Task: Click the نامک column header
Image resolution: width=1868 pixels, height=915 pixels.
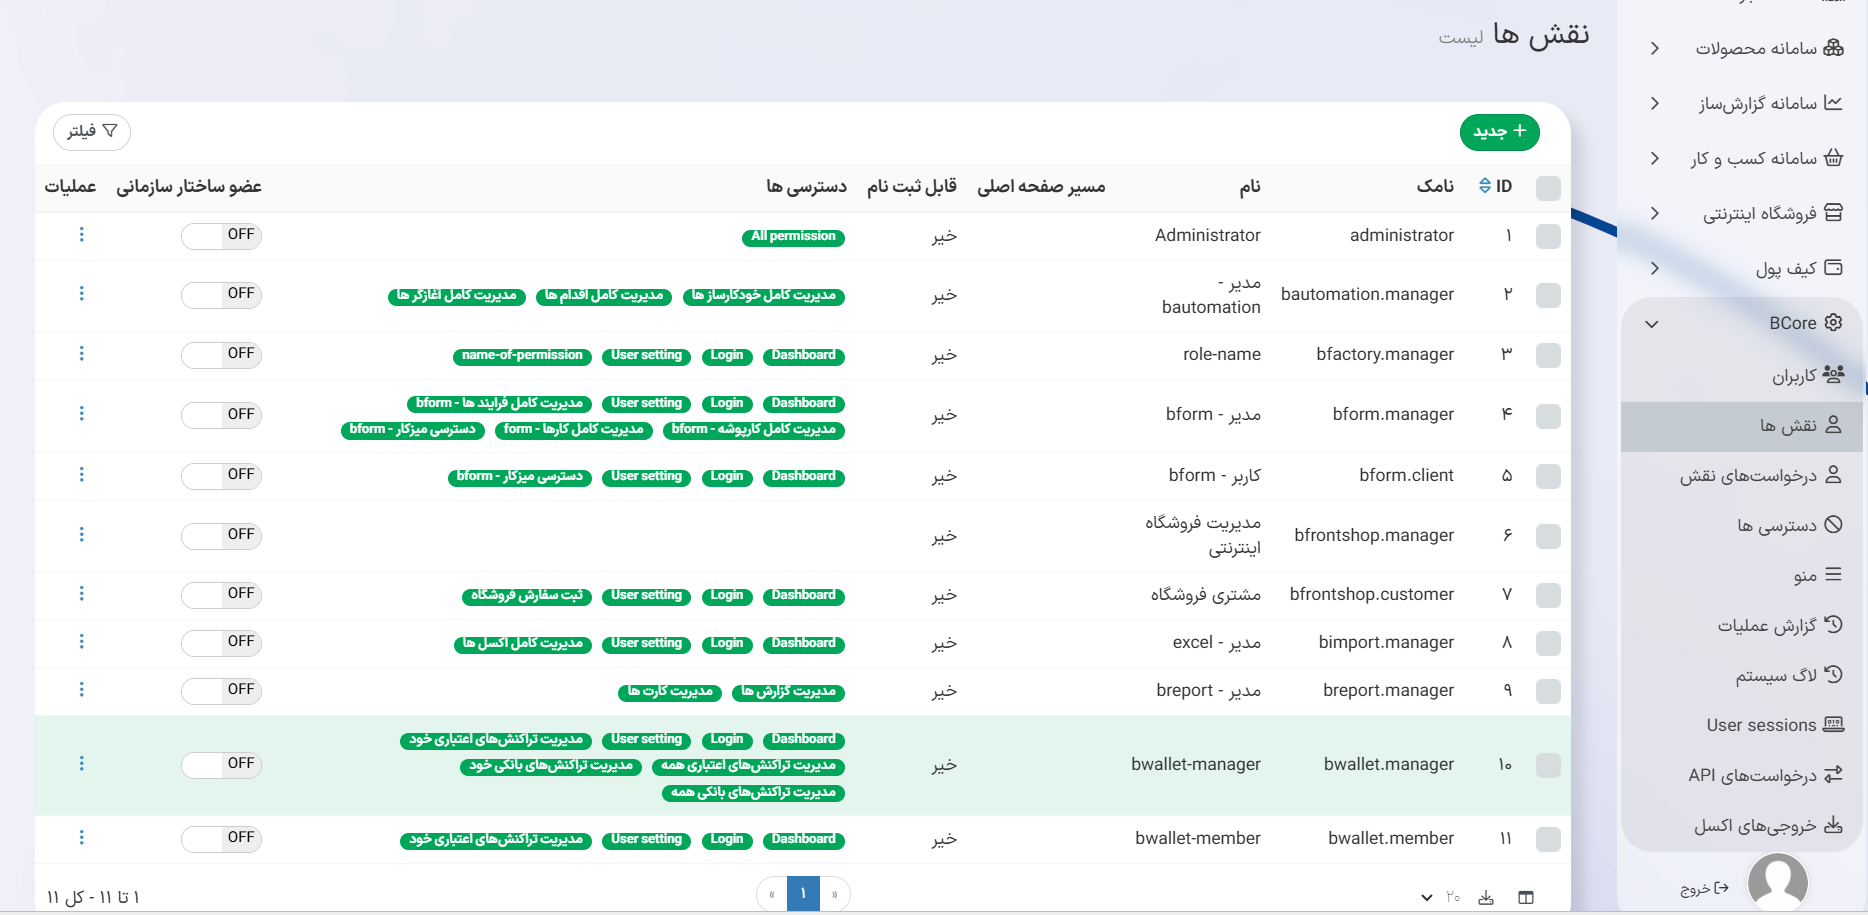Action: tap(1435, 186)
